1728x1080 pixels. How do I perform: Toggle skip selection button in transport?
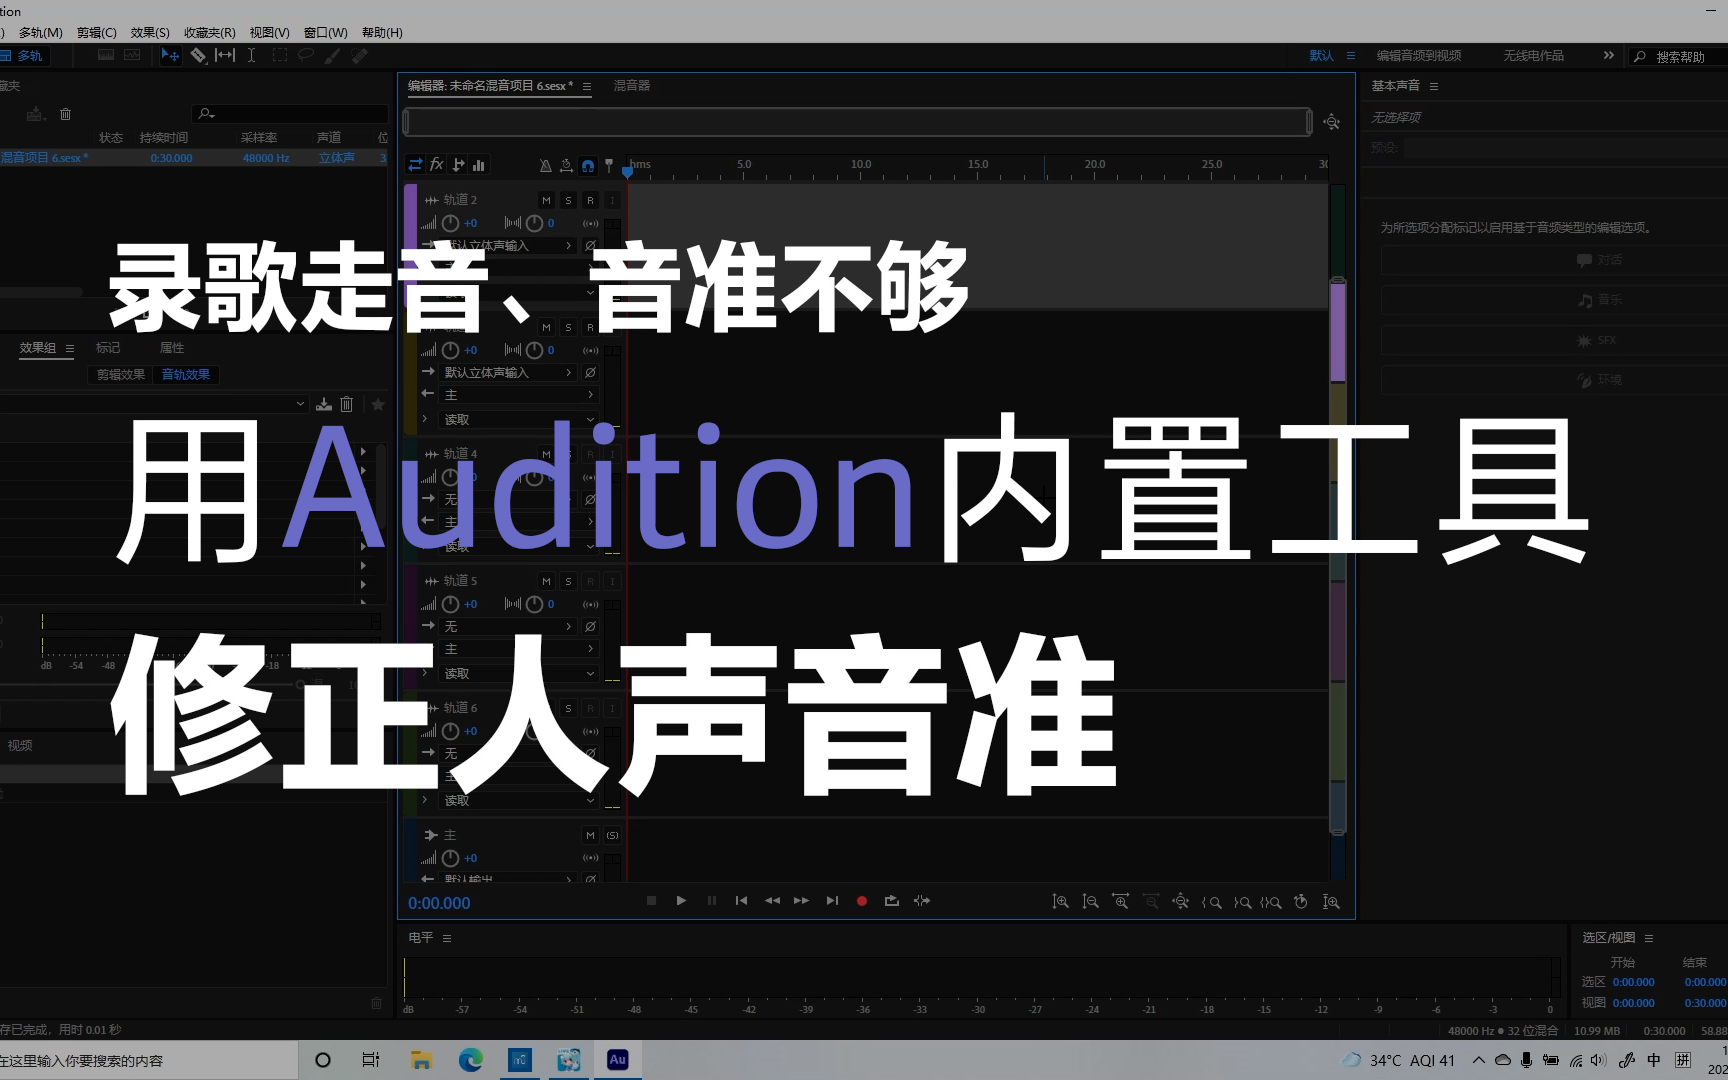[922, 901]
